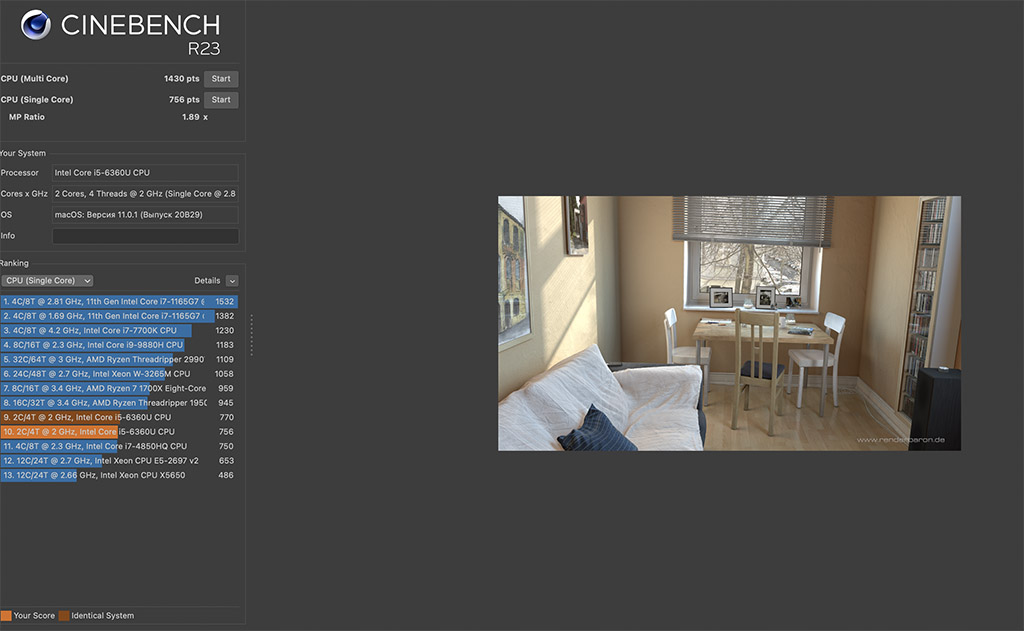Click the CPU (Multi Core) label

pos(35,79)
